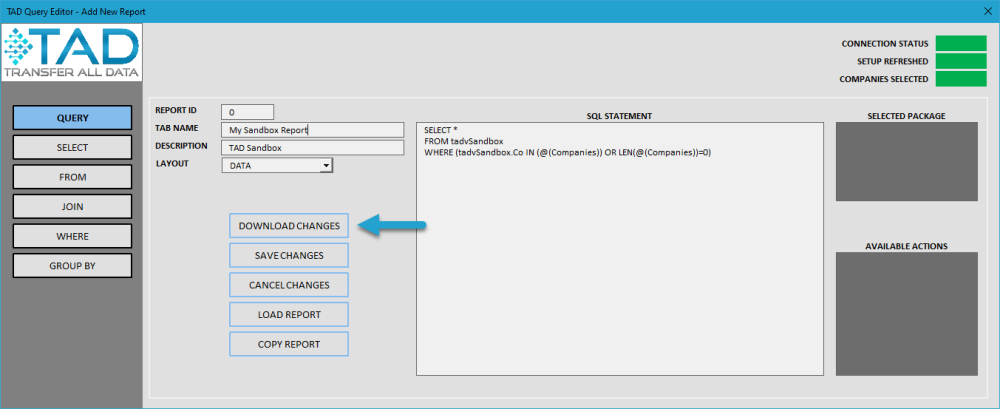Click the 'COMPANIES SELECTED' label
The width and height of the screenshot is (1000, 409).
[x=884, y=80]
